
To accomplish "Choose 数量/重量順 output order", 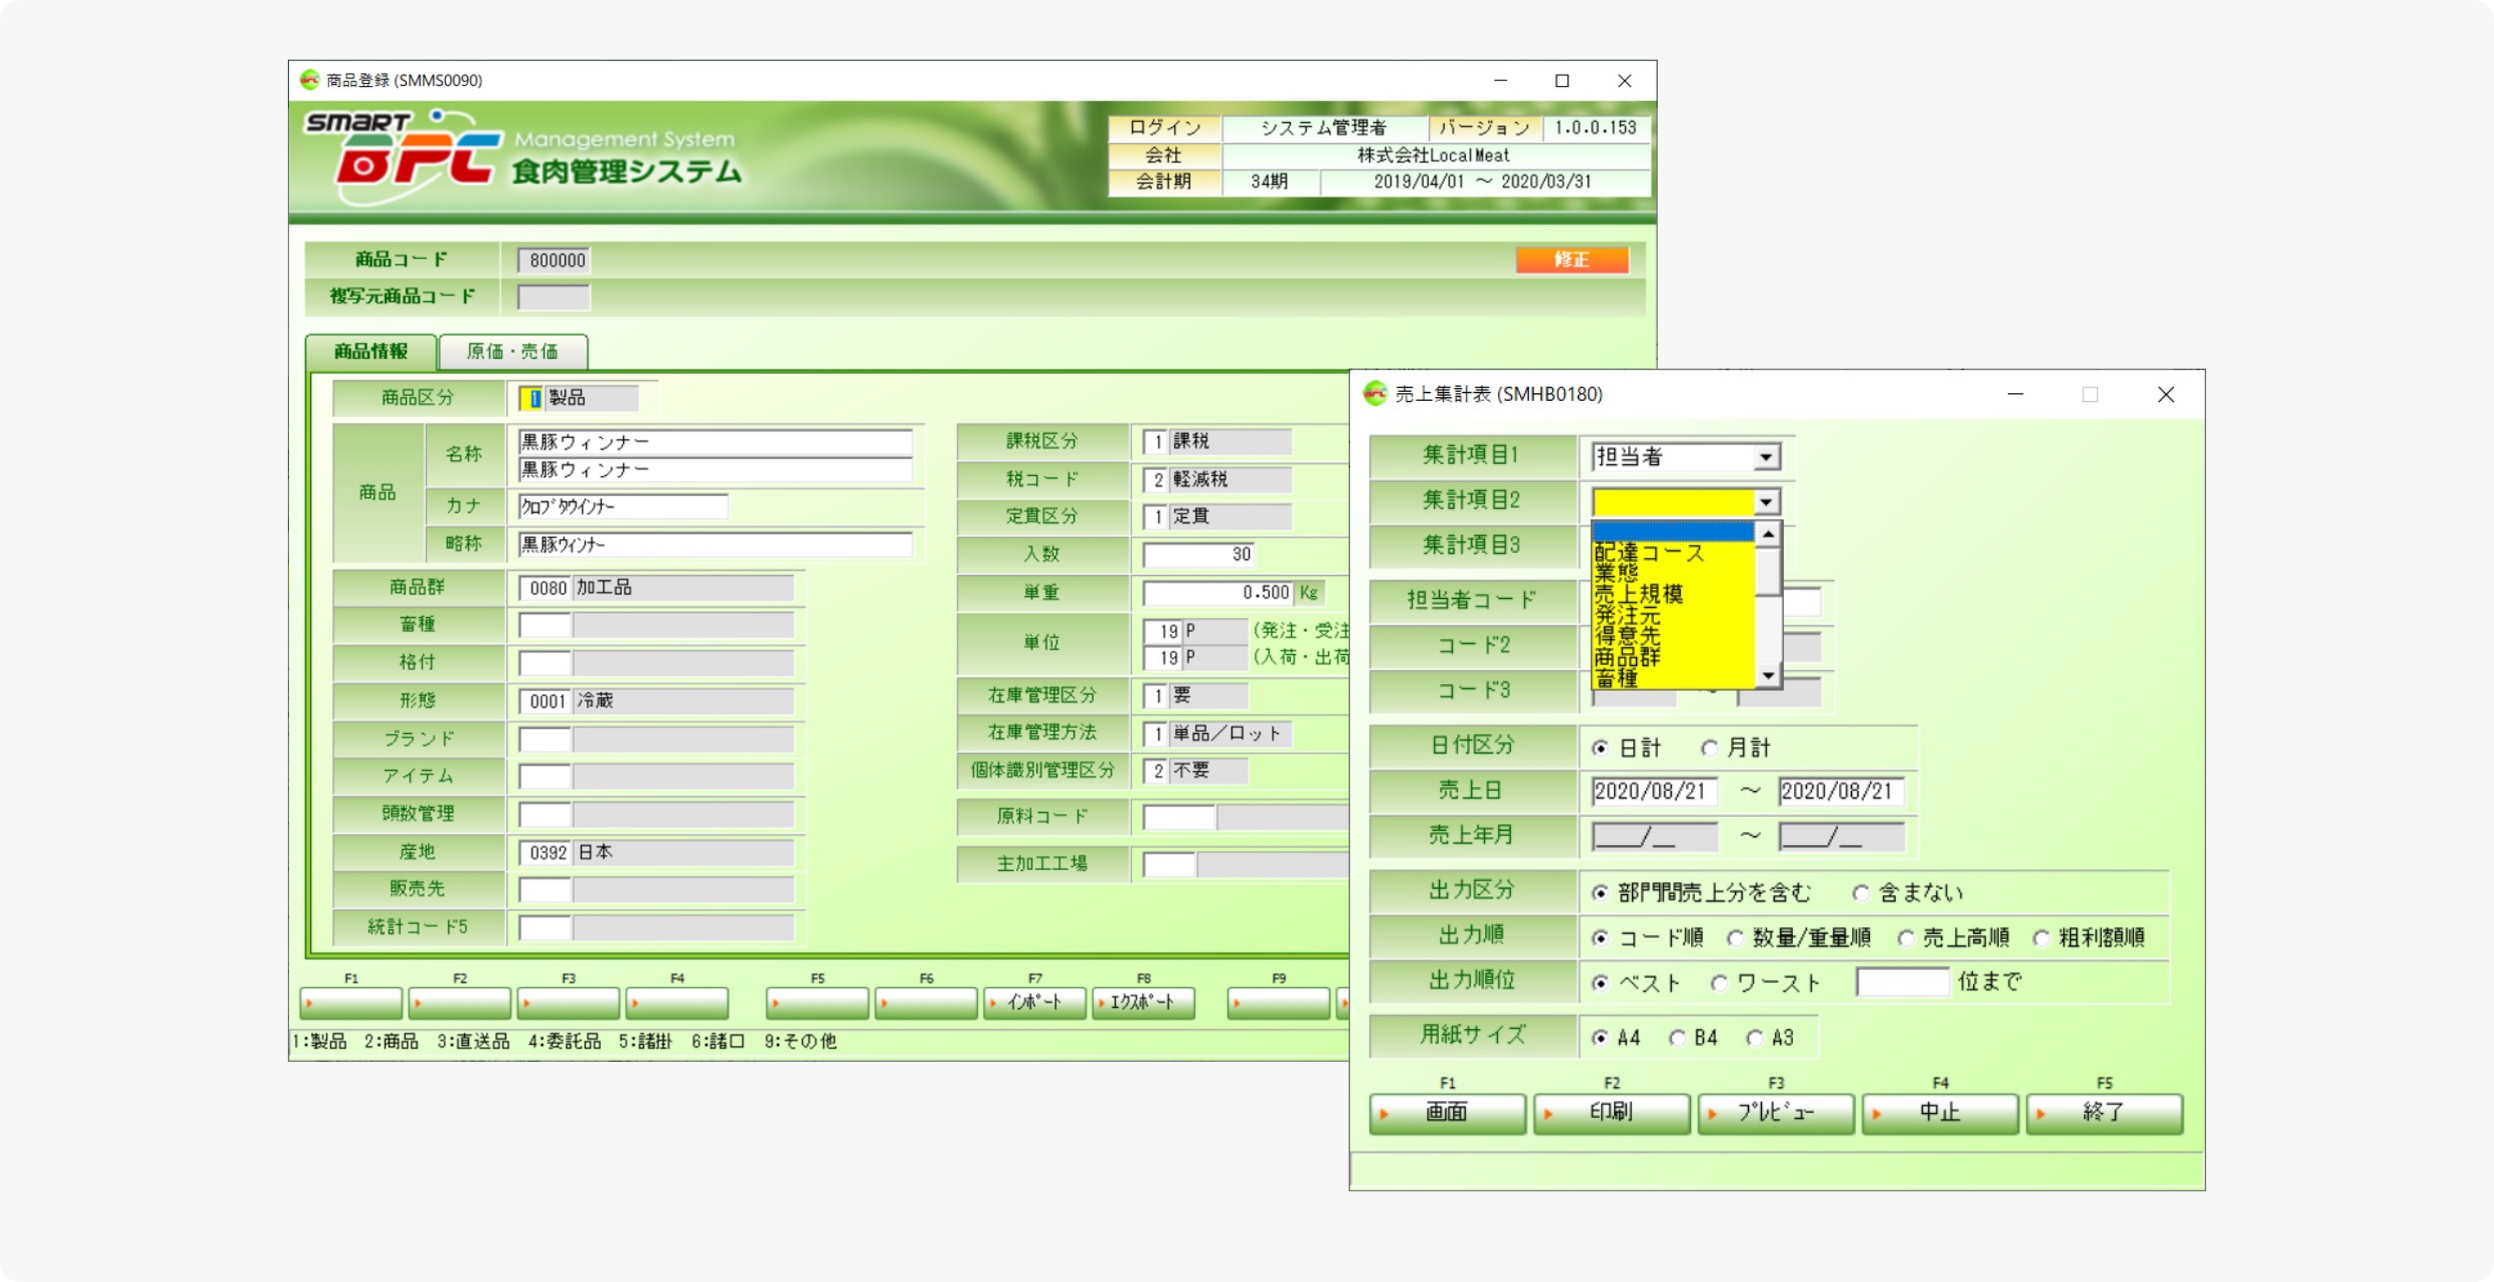I will tap(1735, 938).
